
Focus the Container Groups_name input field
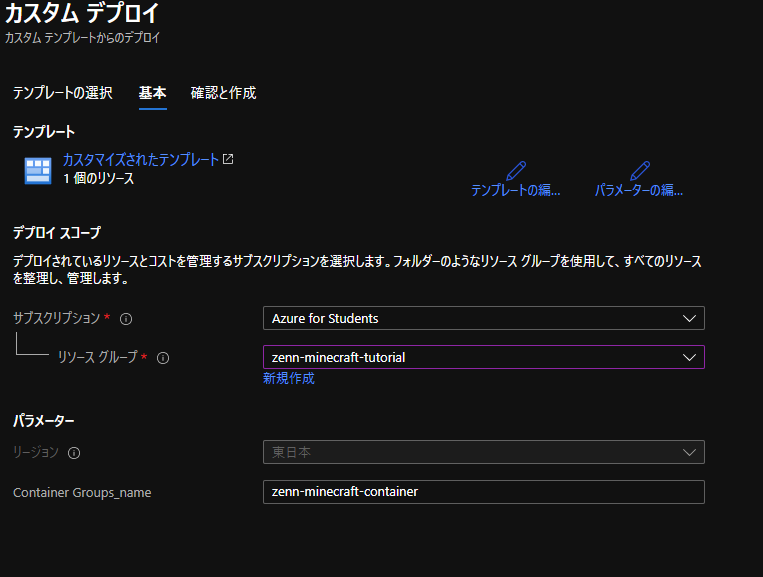(484, 492)
